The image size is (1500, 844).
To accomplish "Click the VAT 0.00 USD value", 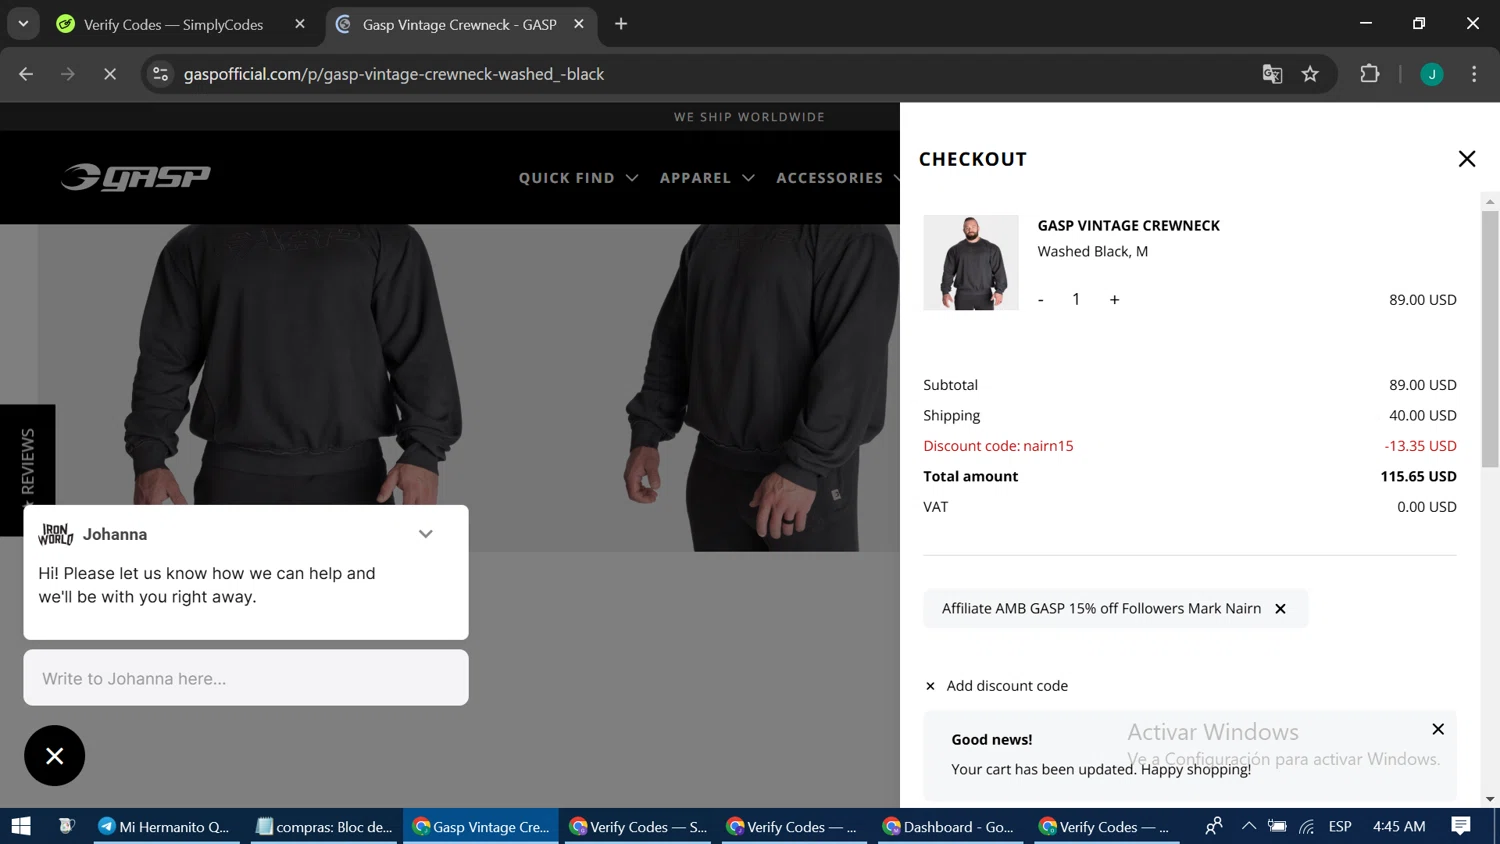I will 1426,507.
